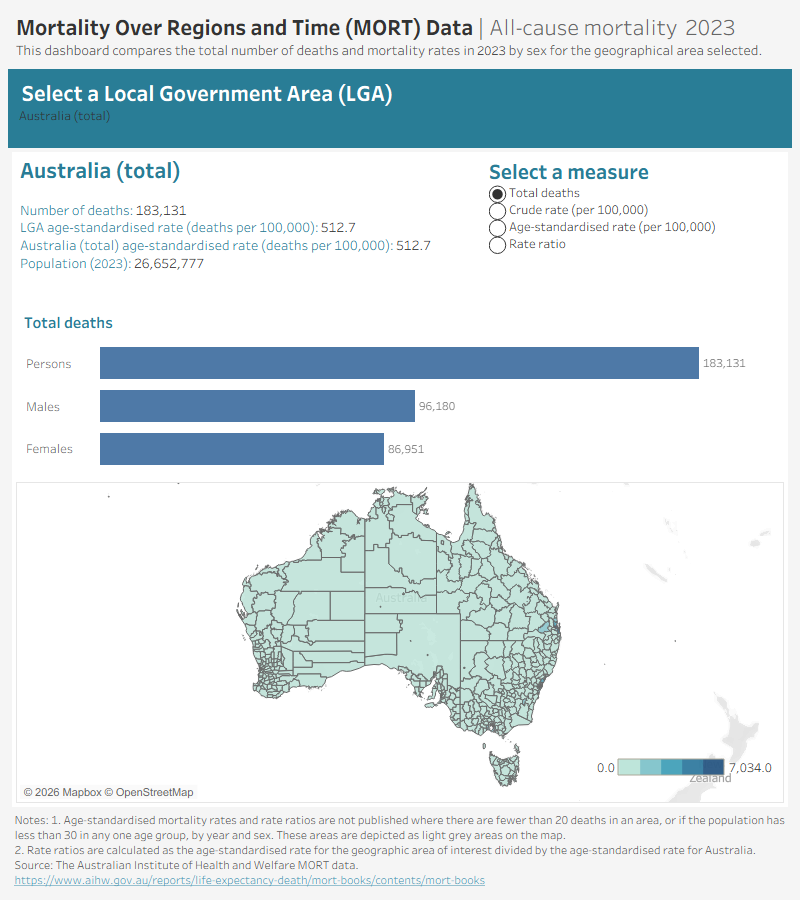This screenshot has width=800, height=900.
Task: Click the Select a measure heading
Action: pos(569,172)
